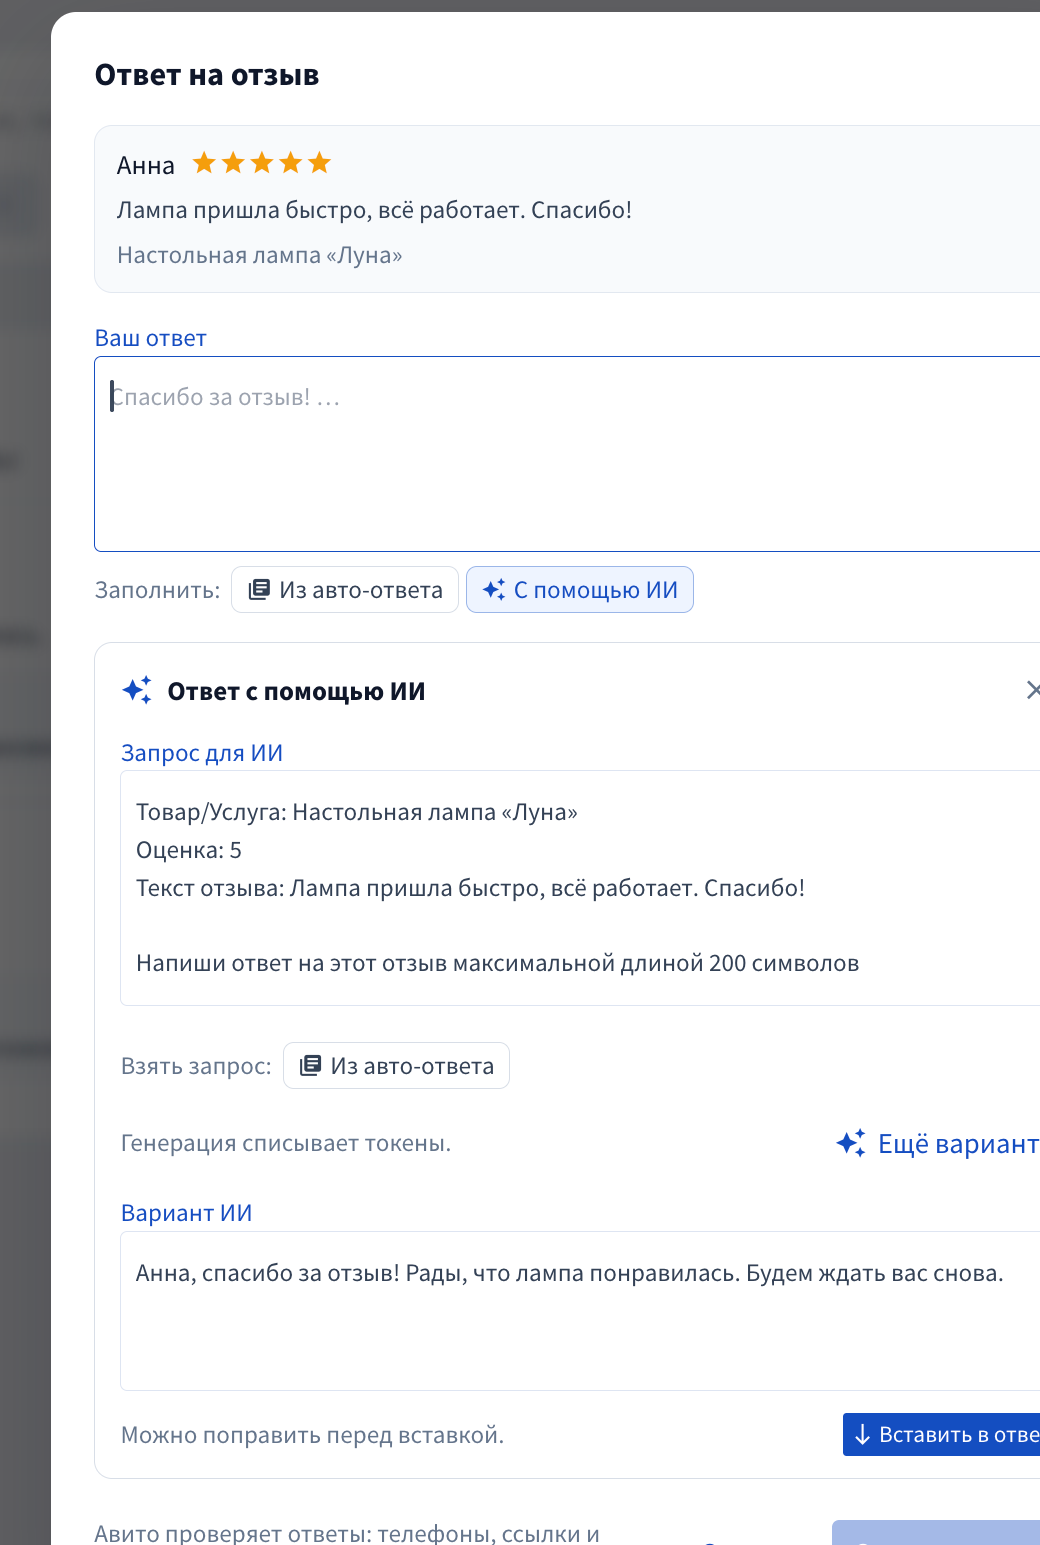The image size is (1040, 1545).
Task: Click the sparkle icon in the "С помощью ИИ" button
Action: point(494,589)
